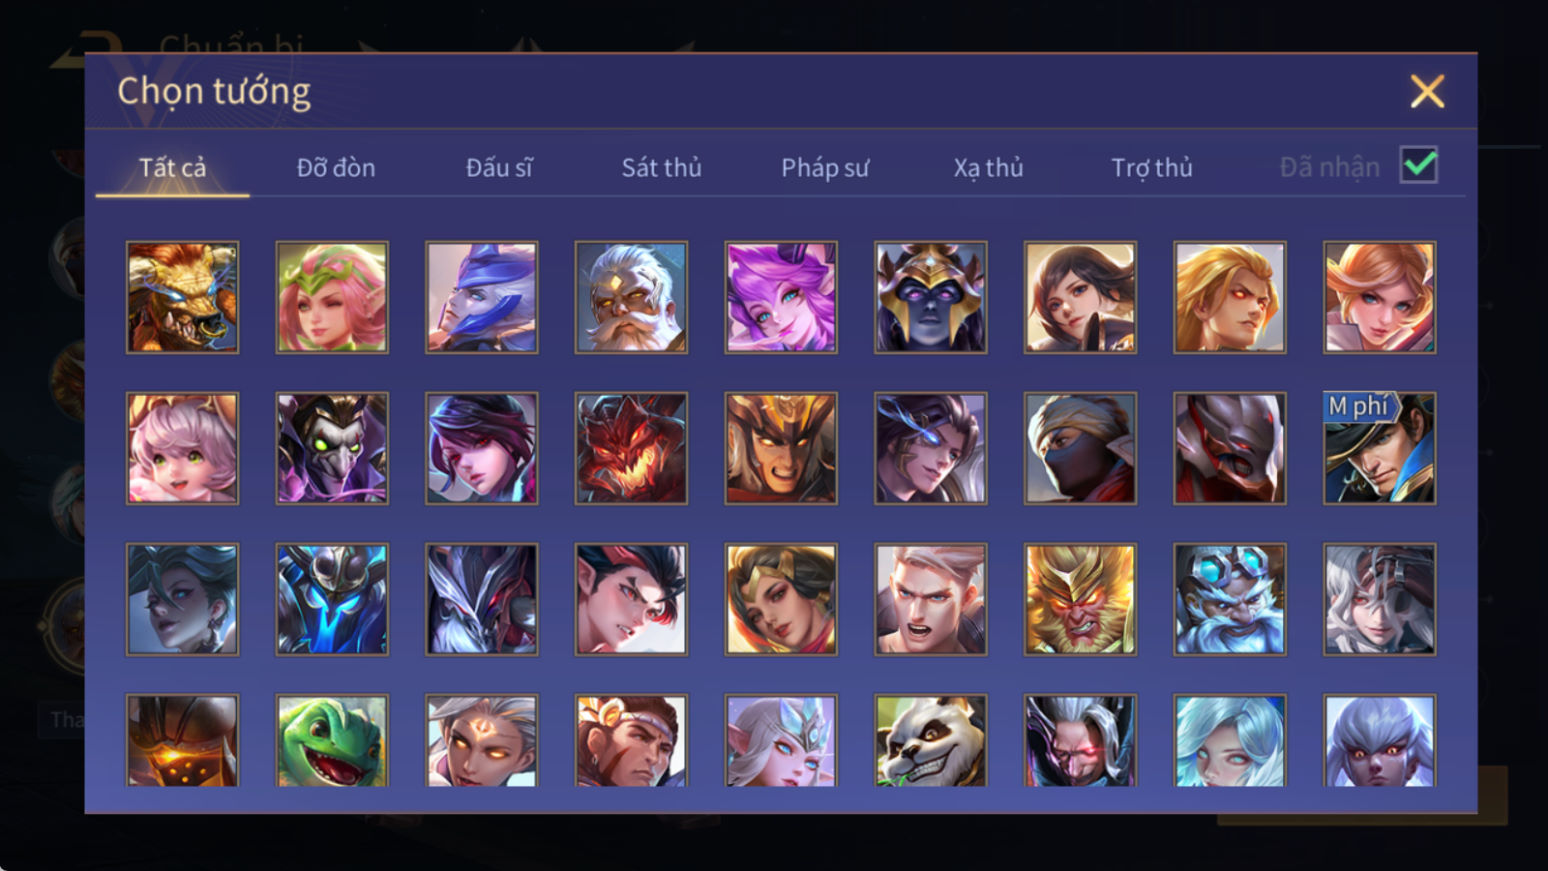Choose the masked ninja hero portrait
The width and height of the screenshot is (1548, 871).
[1080, 448]
